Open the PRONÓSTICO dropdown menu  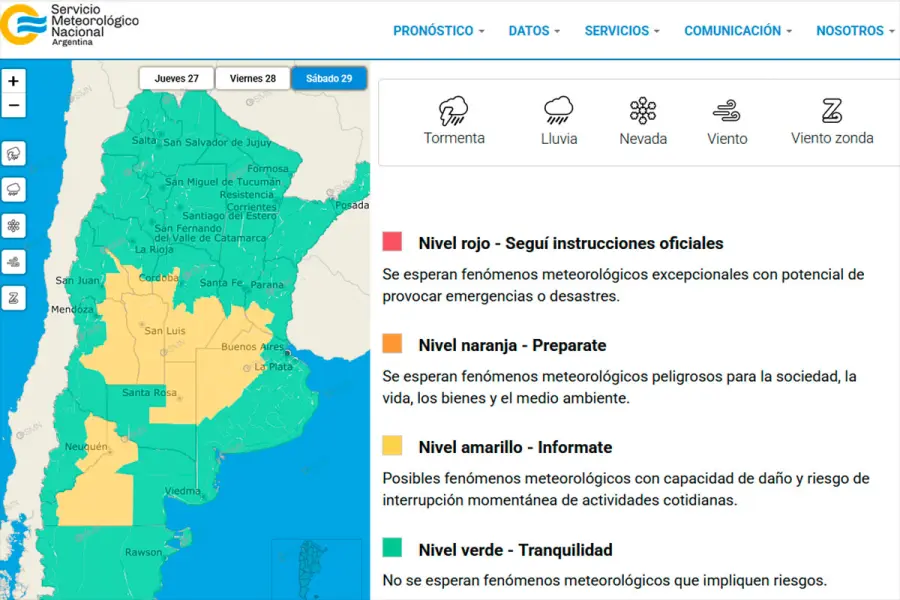[438, 31]
